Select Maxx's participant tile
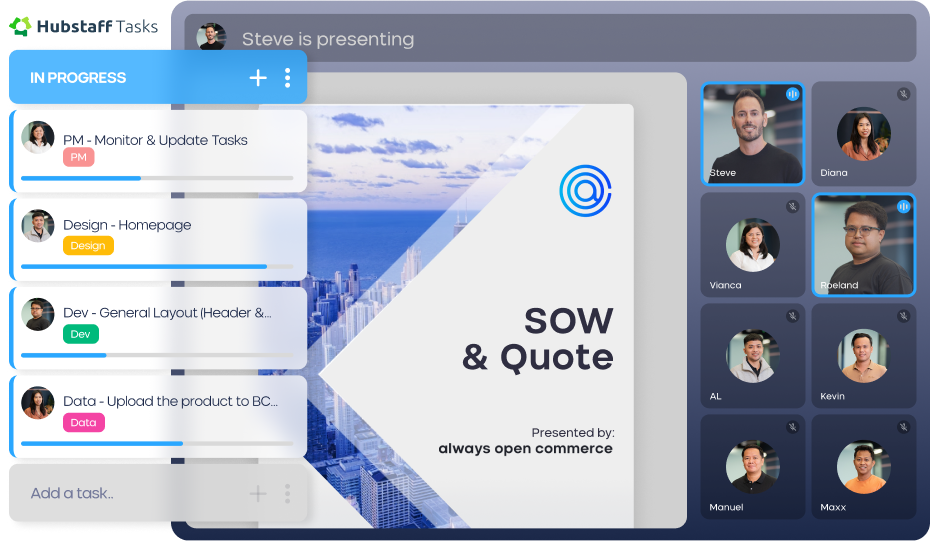Viewport: 930px width, 541px height. pos(864,467)
